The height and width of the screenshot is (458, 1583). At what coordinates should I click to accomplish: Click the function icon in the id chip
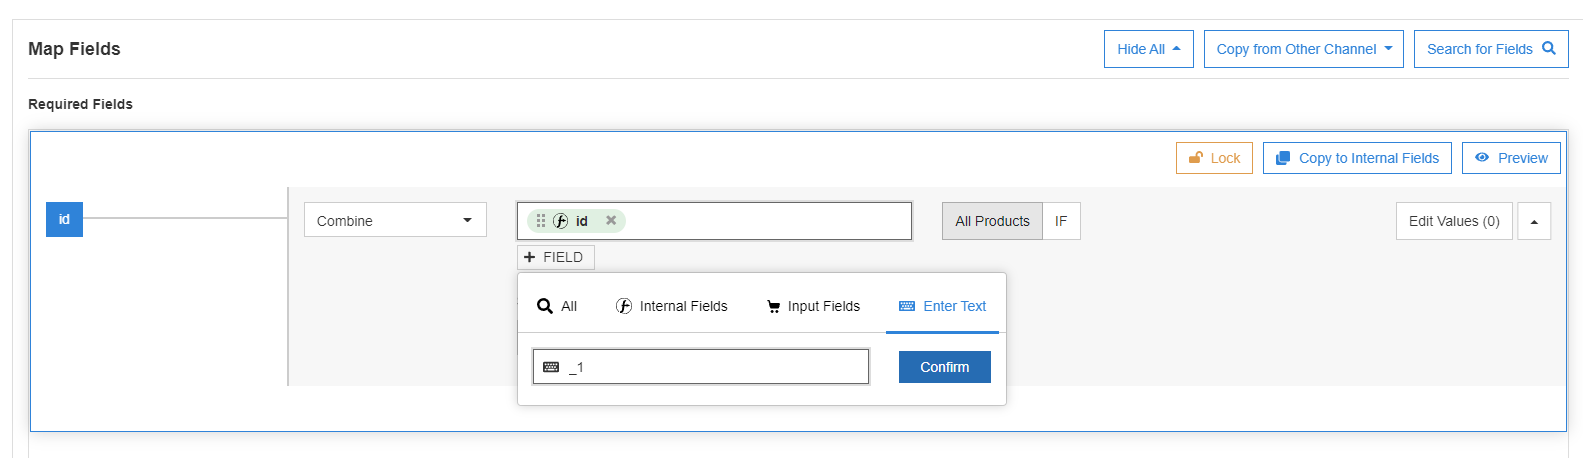[561, 221]
